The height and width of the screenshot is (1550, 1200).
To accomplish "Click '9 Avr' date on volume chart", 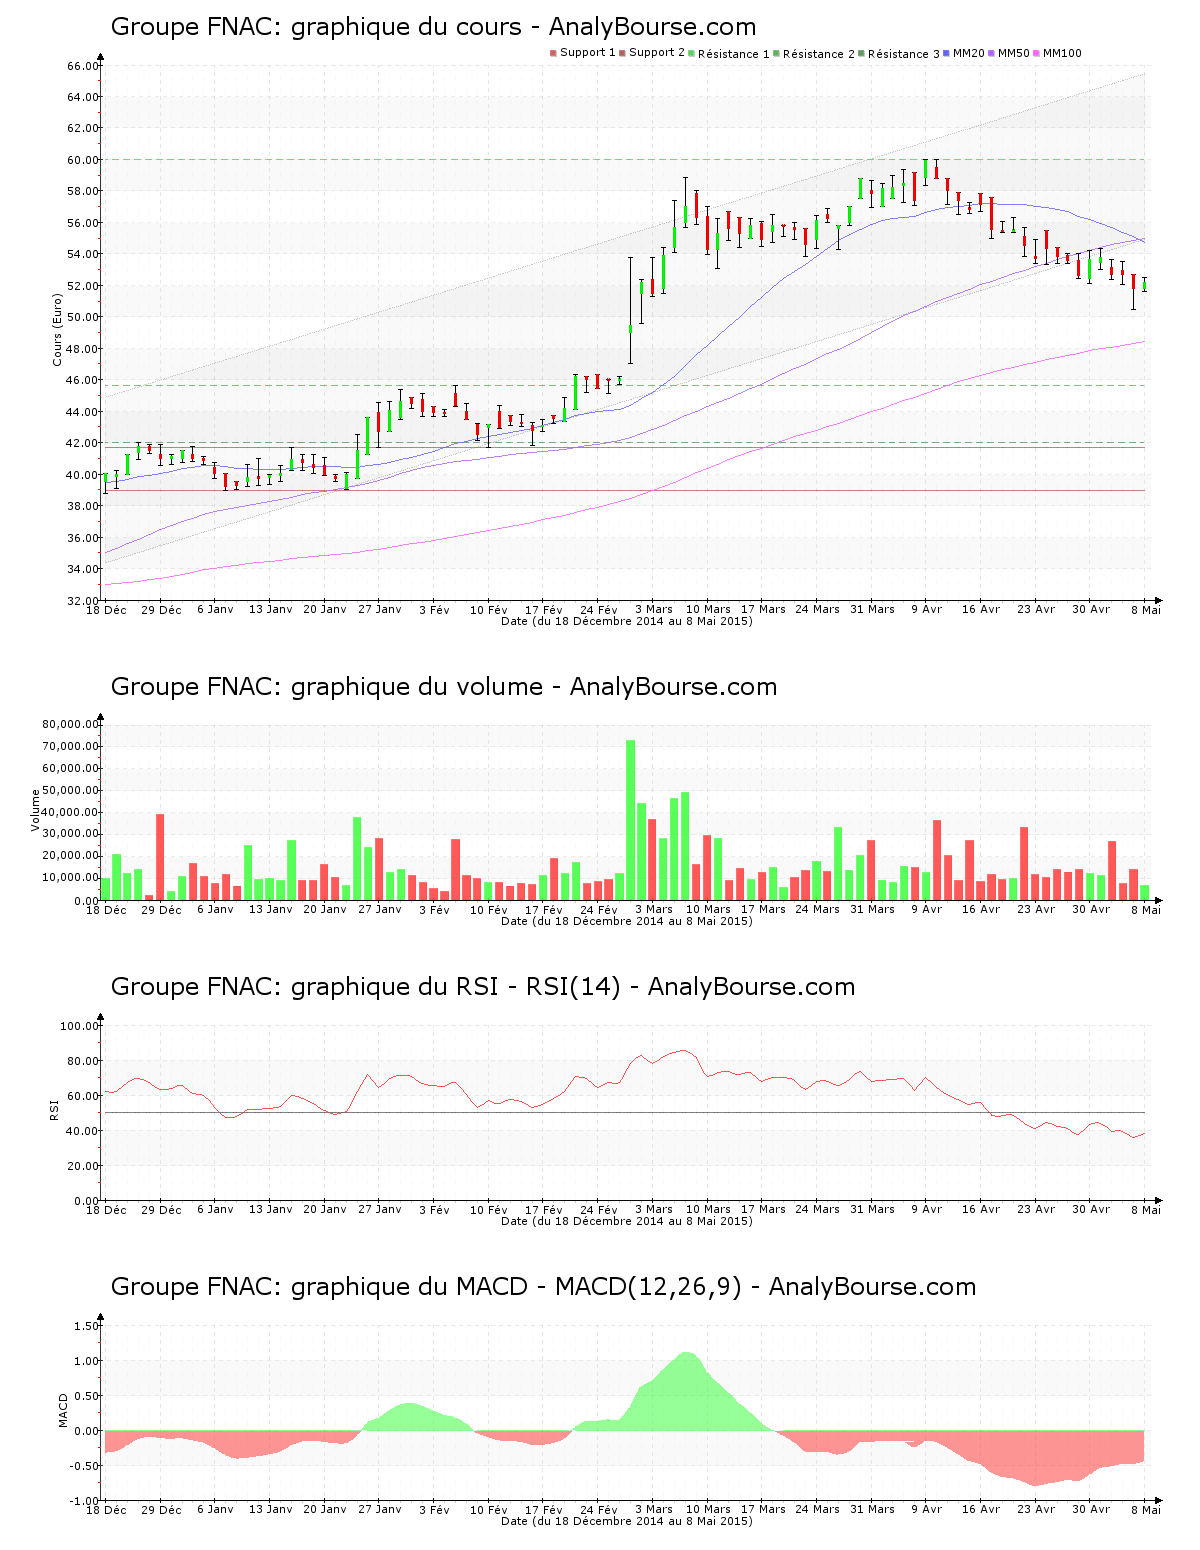I will point(926,909).
